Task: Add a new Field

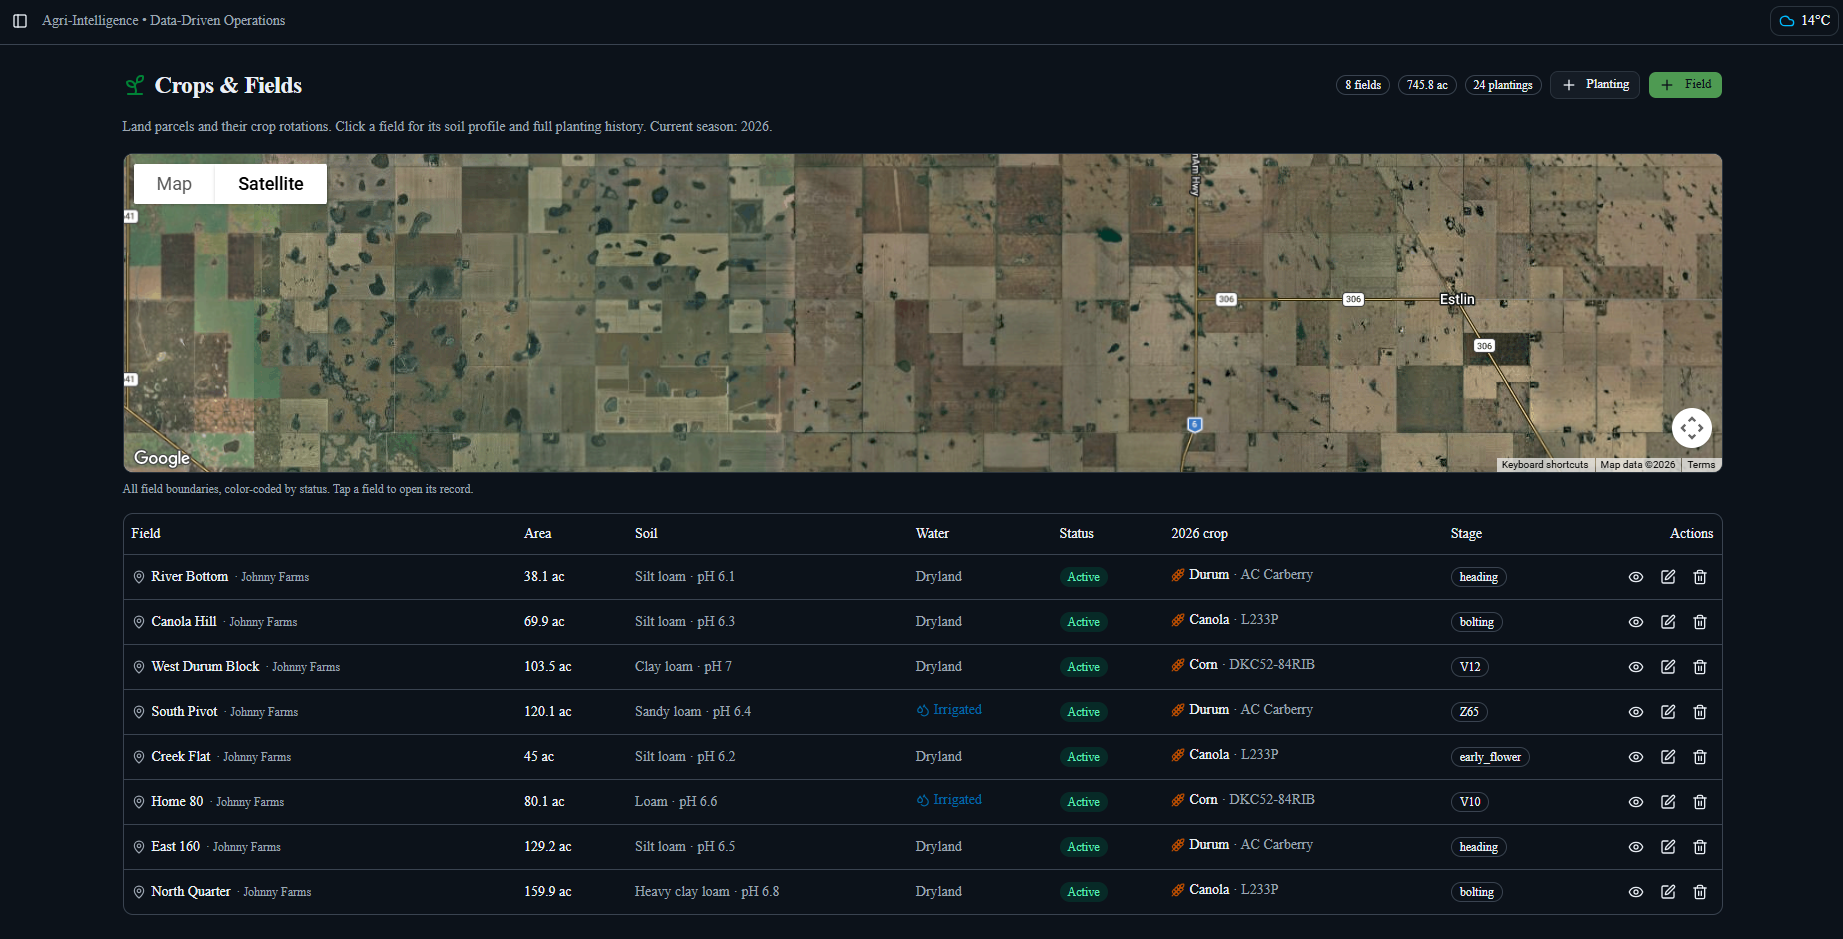Action: (1685, 85)
